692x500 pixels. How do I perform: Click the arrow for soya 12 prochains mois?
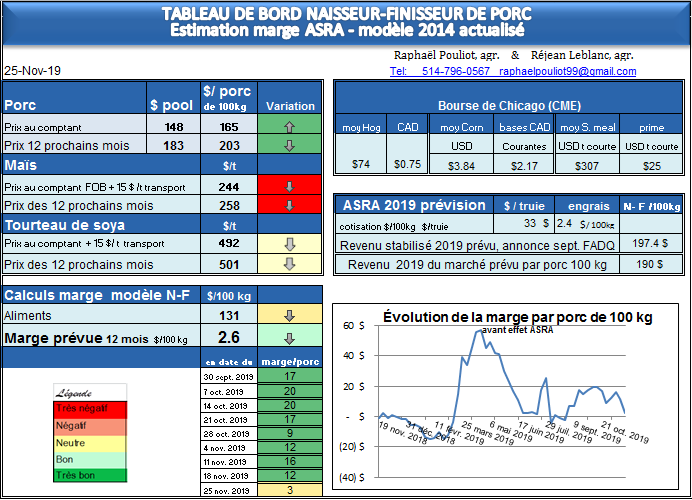(x=290, y=264)
